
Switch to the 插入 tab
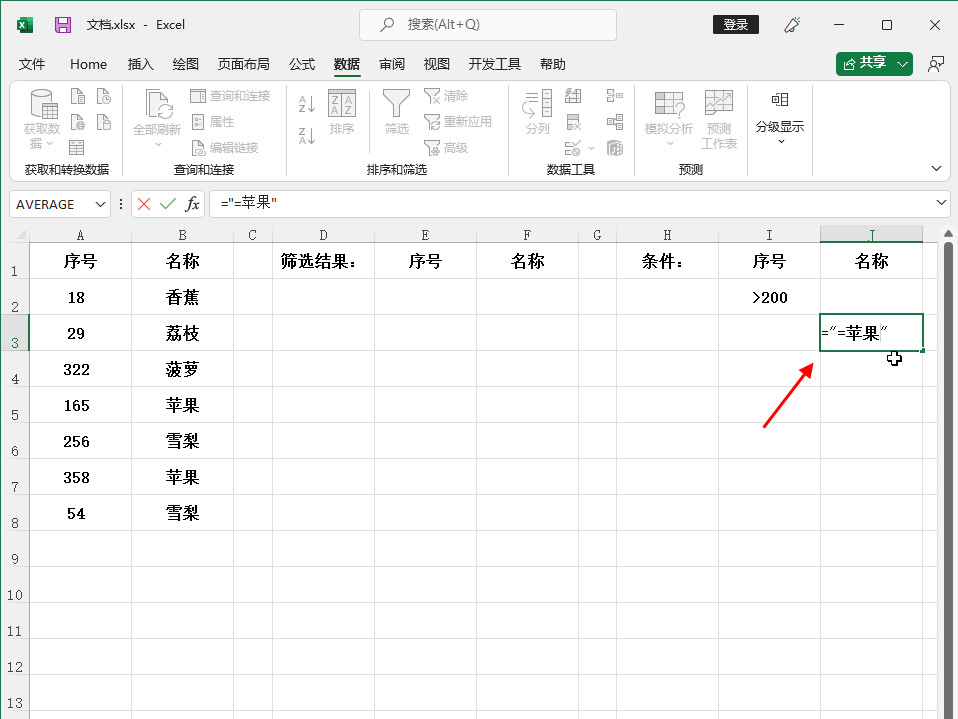click(141, 64)
